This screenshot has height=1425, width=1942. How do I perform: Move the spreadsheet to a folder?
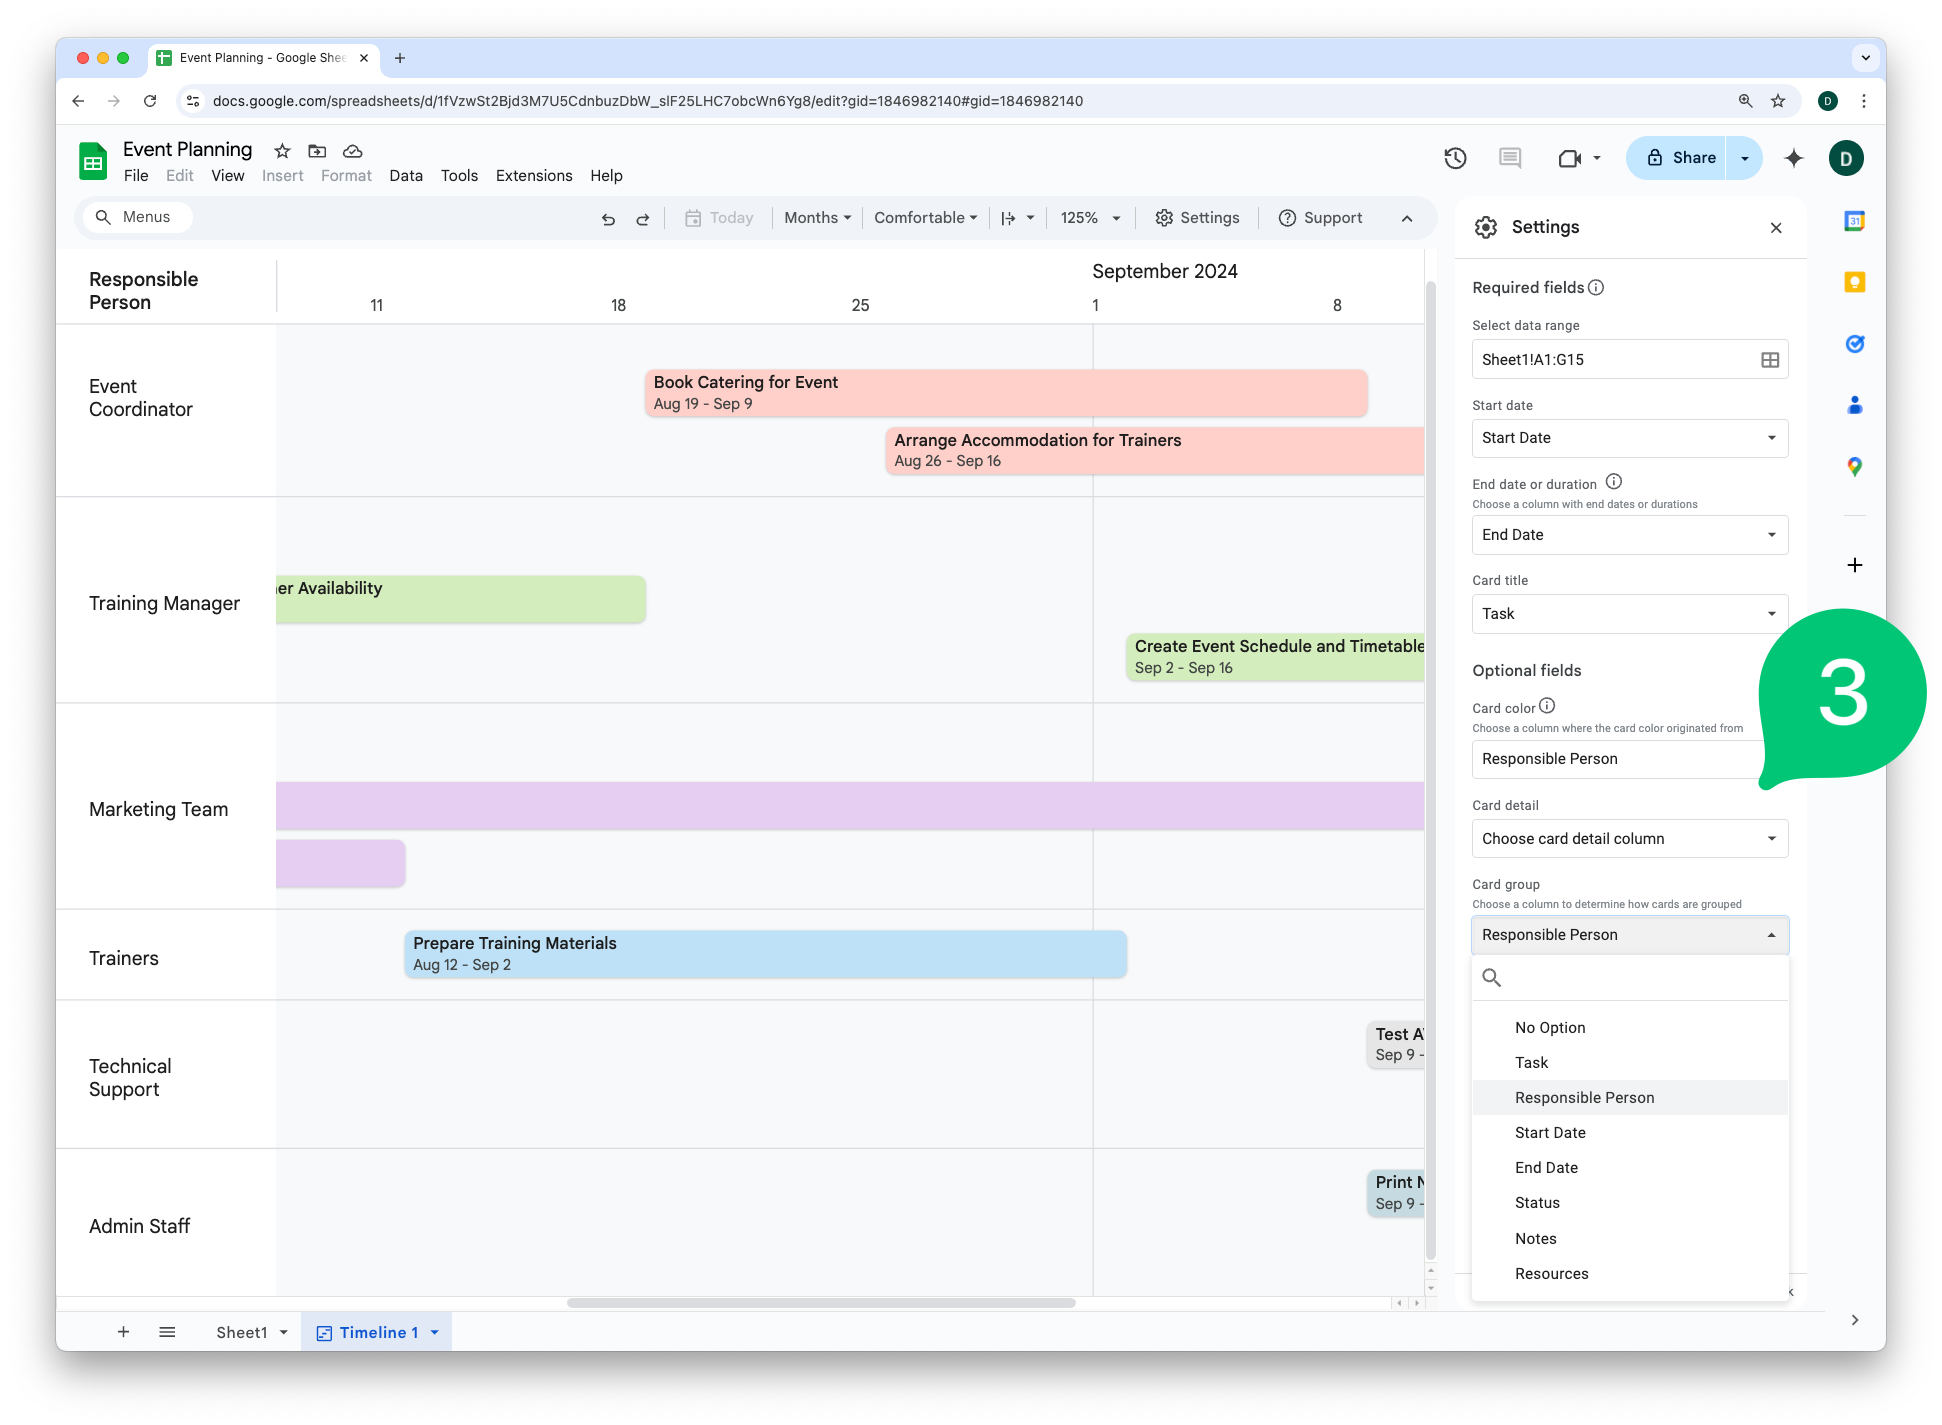click(316, 151)
